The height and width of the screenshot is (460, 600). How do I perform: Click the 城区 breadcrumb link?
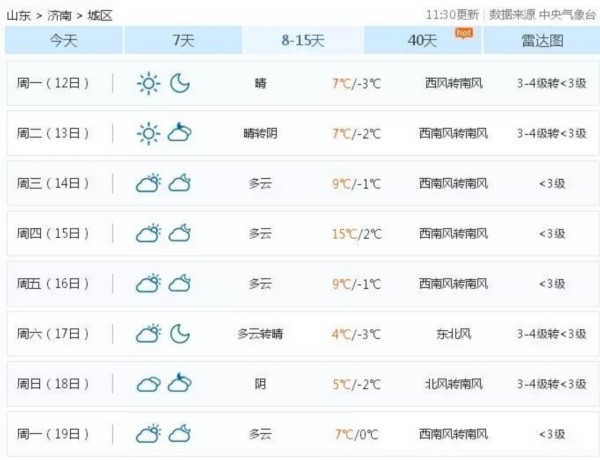[x=99, y=15]
